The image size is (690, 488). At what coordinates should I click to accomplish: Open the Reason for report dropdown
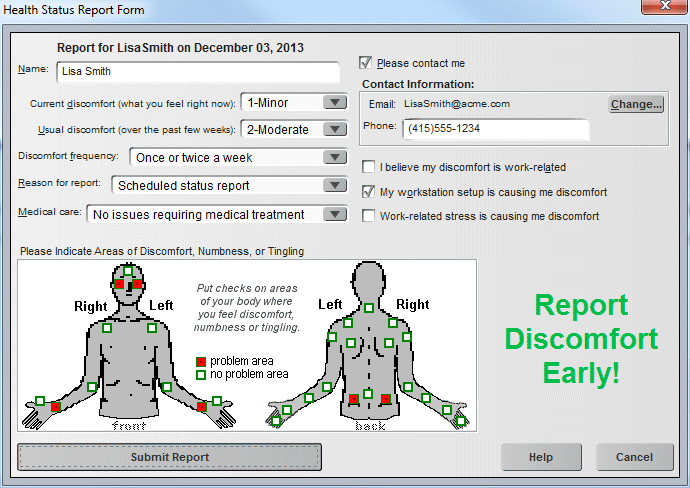335,185
